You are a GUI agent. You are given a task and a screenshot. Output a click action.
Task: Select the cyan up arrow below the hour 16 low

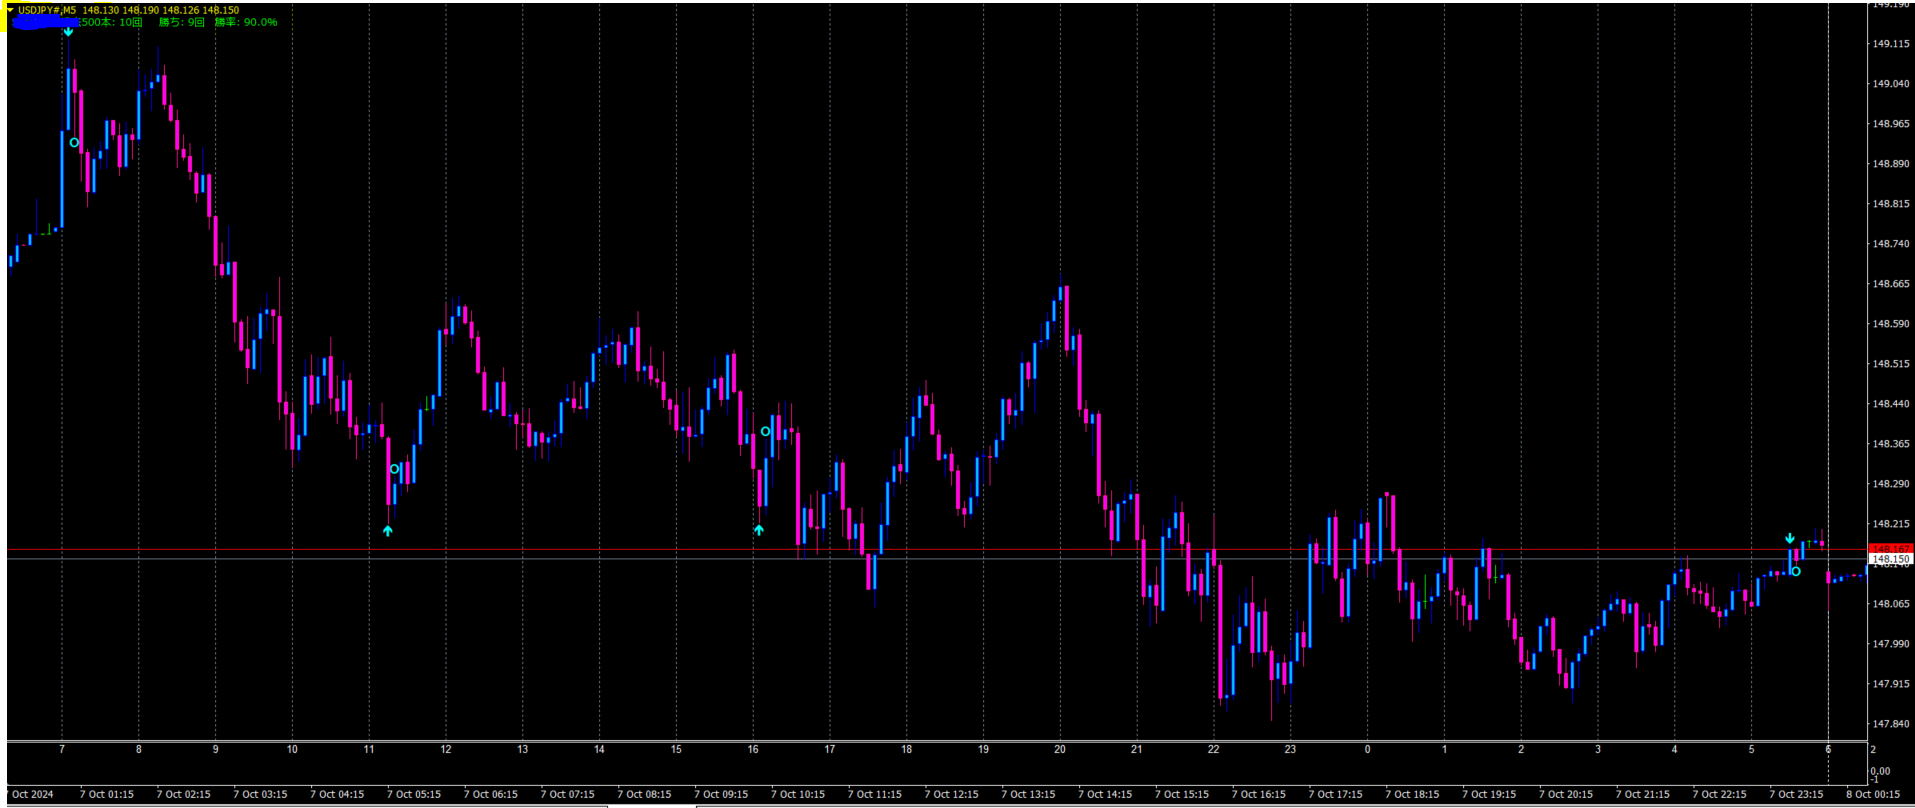click(759, 530)
